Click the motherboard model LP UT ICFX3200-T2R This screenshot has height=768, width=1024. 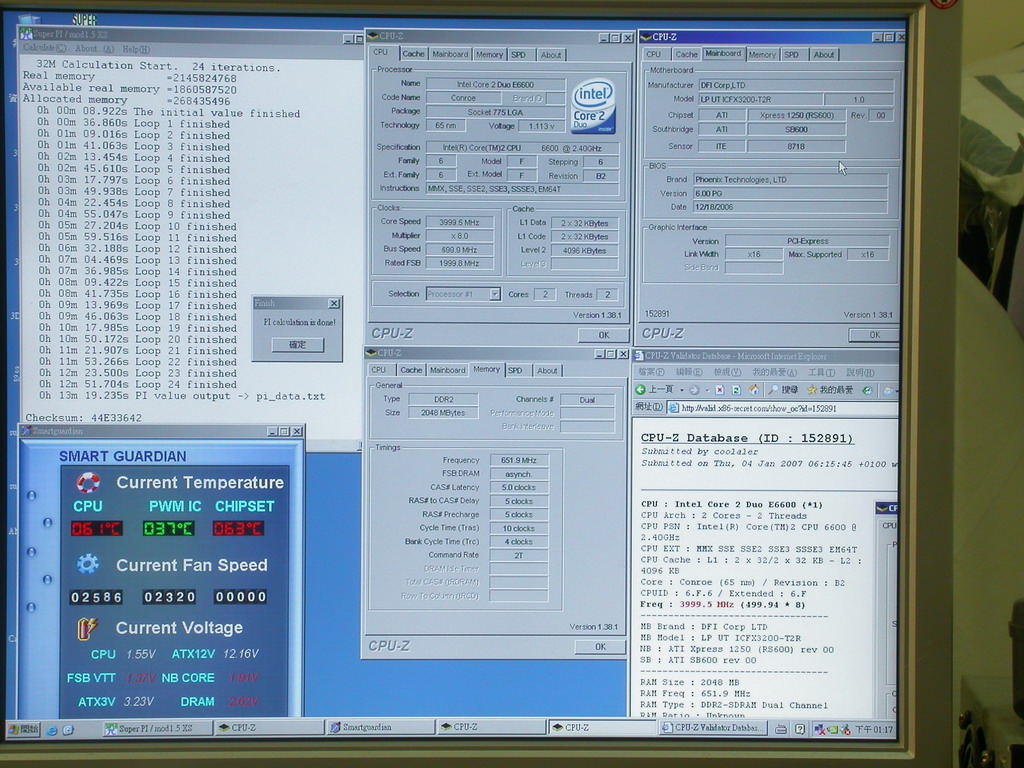[x=760, y=99]
